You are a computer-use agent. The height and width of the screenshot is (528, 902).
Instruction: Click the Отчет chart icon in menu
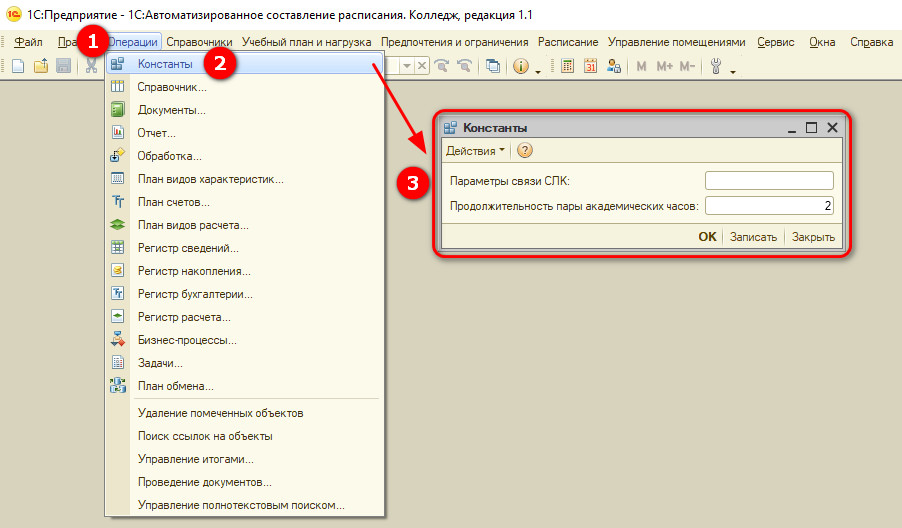point(117,132)
